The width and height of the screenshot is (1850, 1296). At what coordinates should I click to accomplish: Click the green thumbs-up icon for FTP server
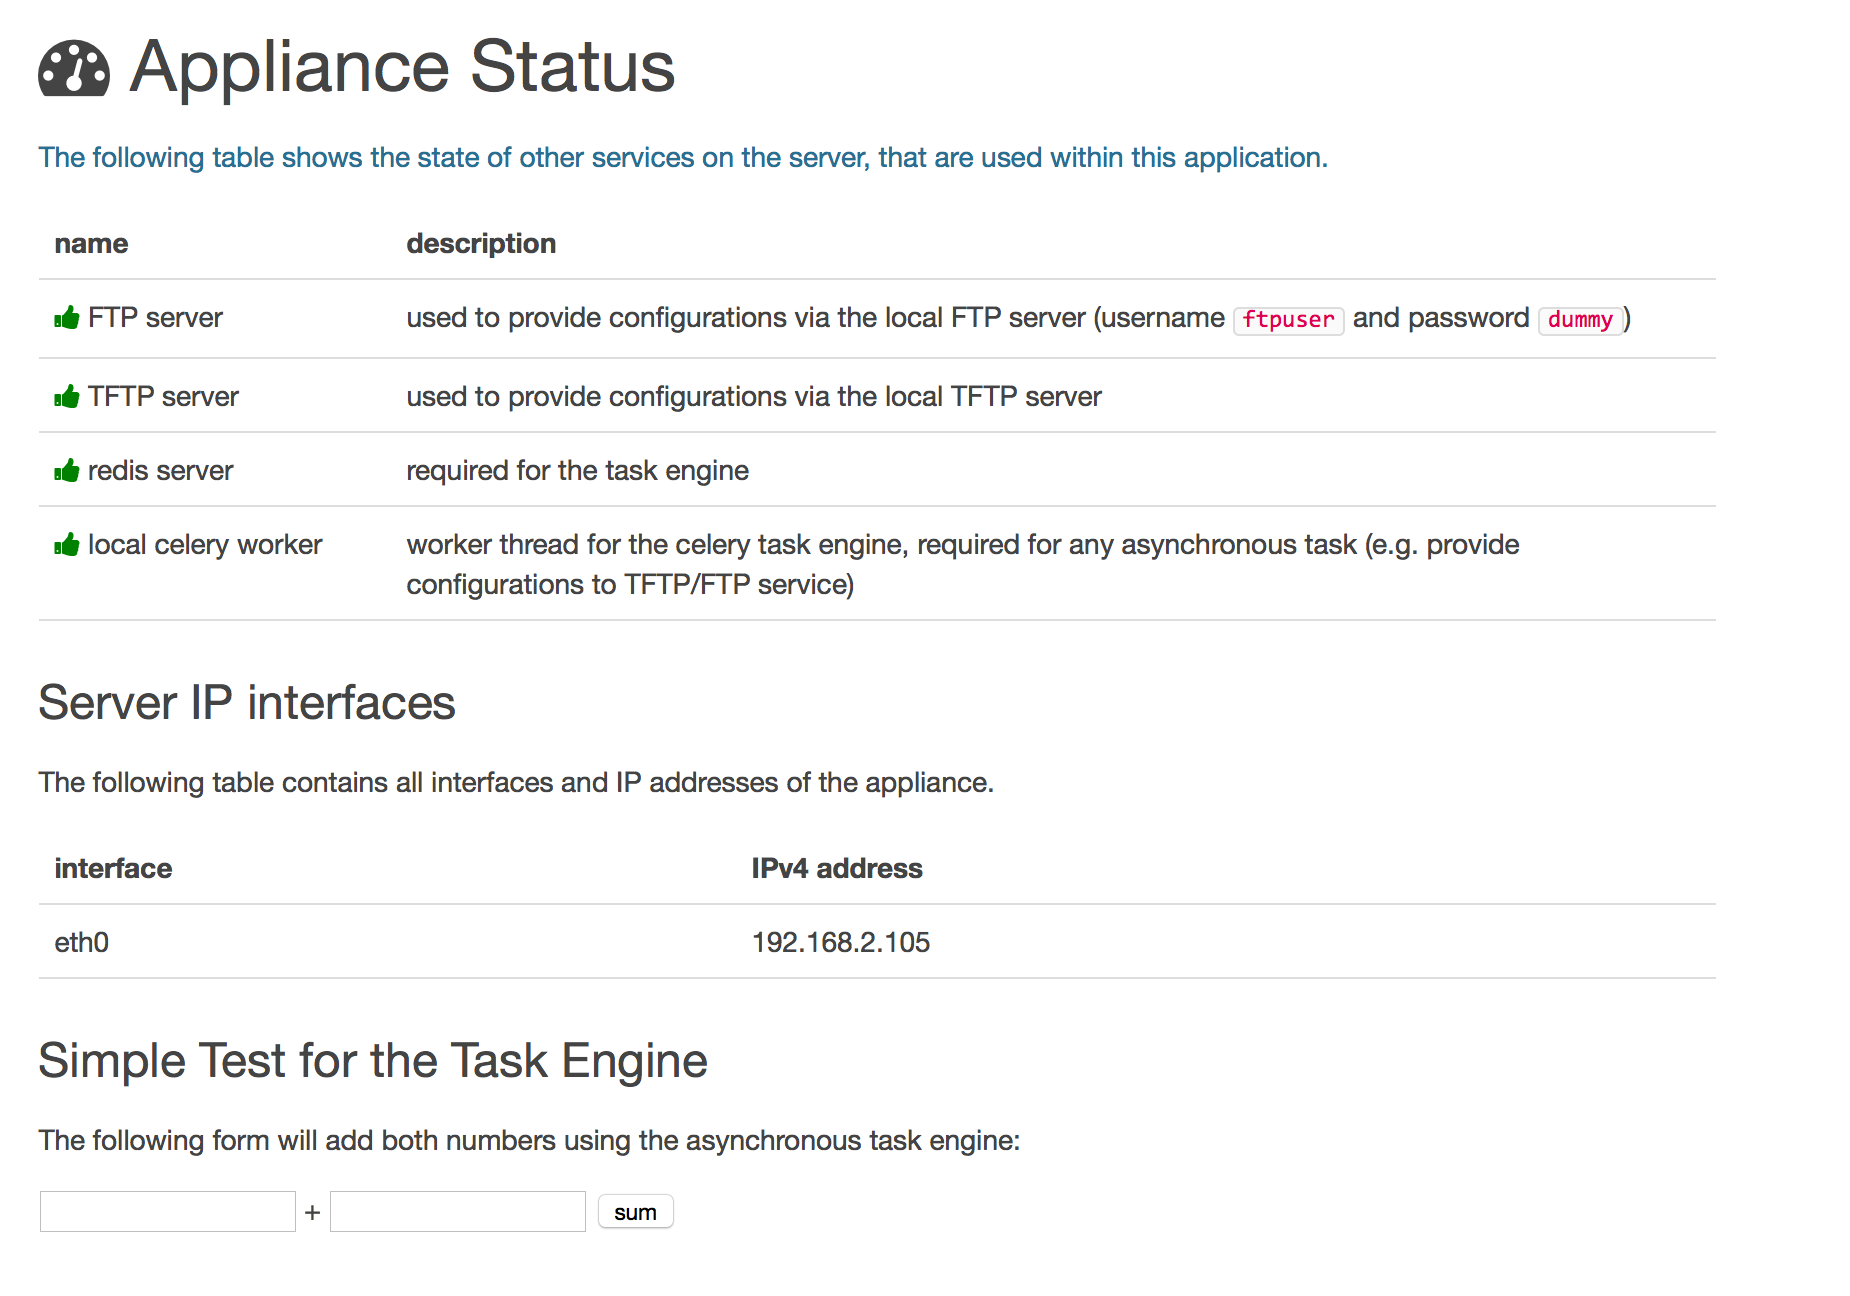[67, 318]
